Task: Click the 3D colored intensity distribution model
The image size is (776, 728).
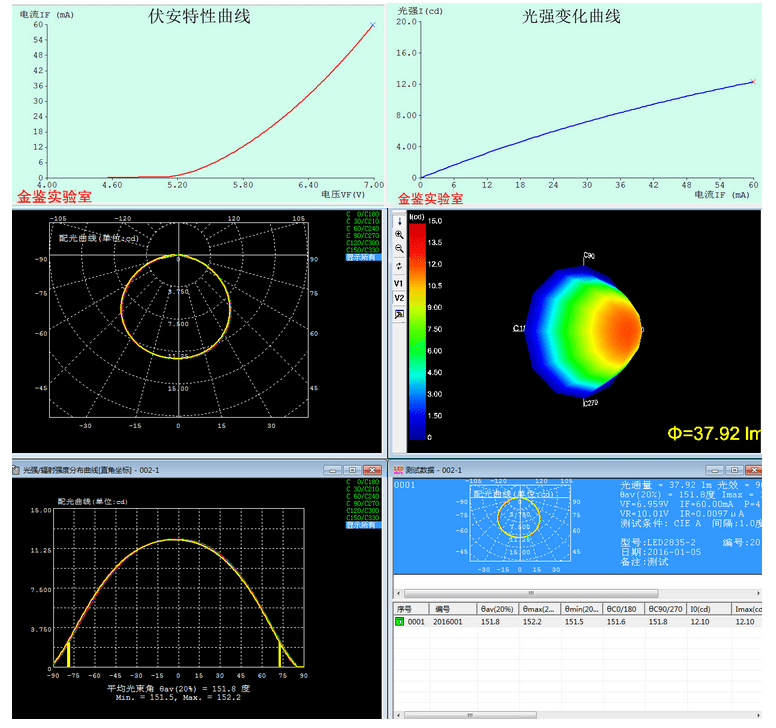Action: tap(584, 331)
